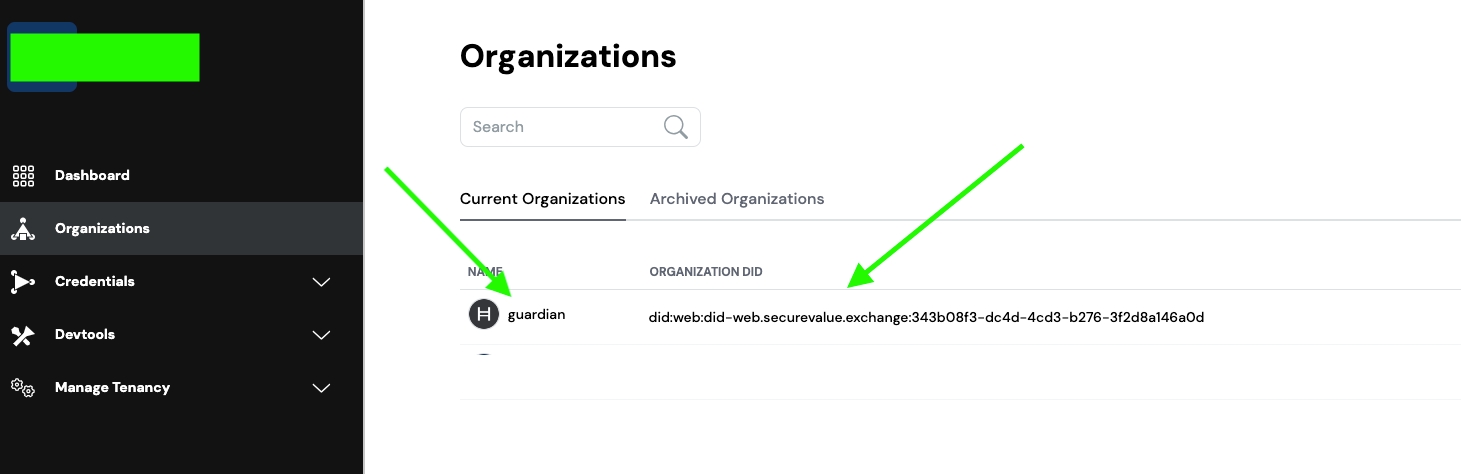Click the logo at top of sidebar
Screen dimensions: 1461x474
click(104, 57)
